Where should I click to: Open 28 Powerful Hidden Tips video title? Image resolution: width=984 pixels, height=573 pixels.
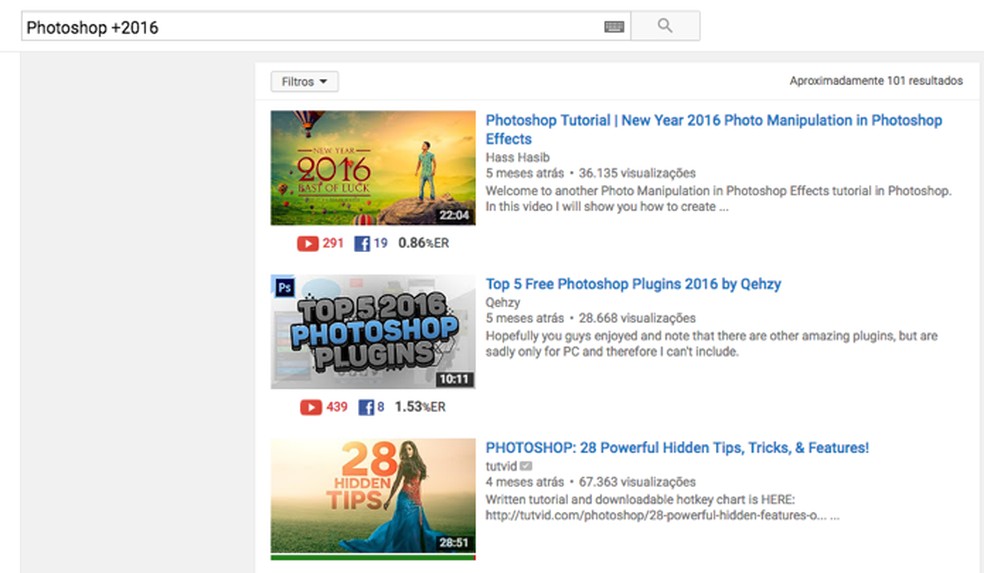tap(677, 447)
